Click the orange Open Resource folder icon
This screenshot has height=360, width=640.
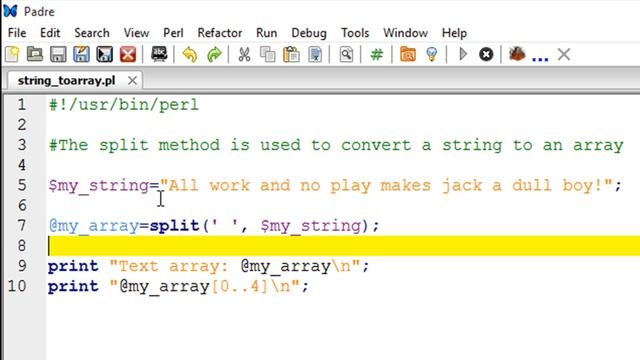point(407,54)
